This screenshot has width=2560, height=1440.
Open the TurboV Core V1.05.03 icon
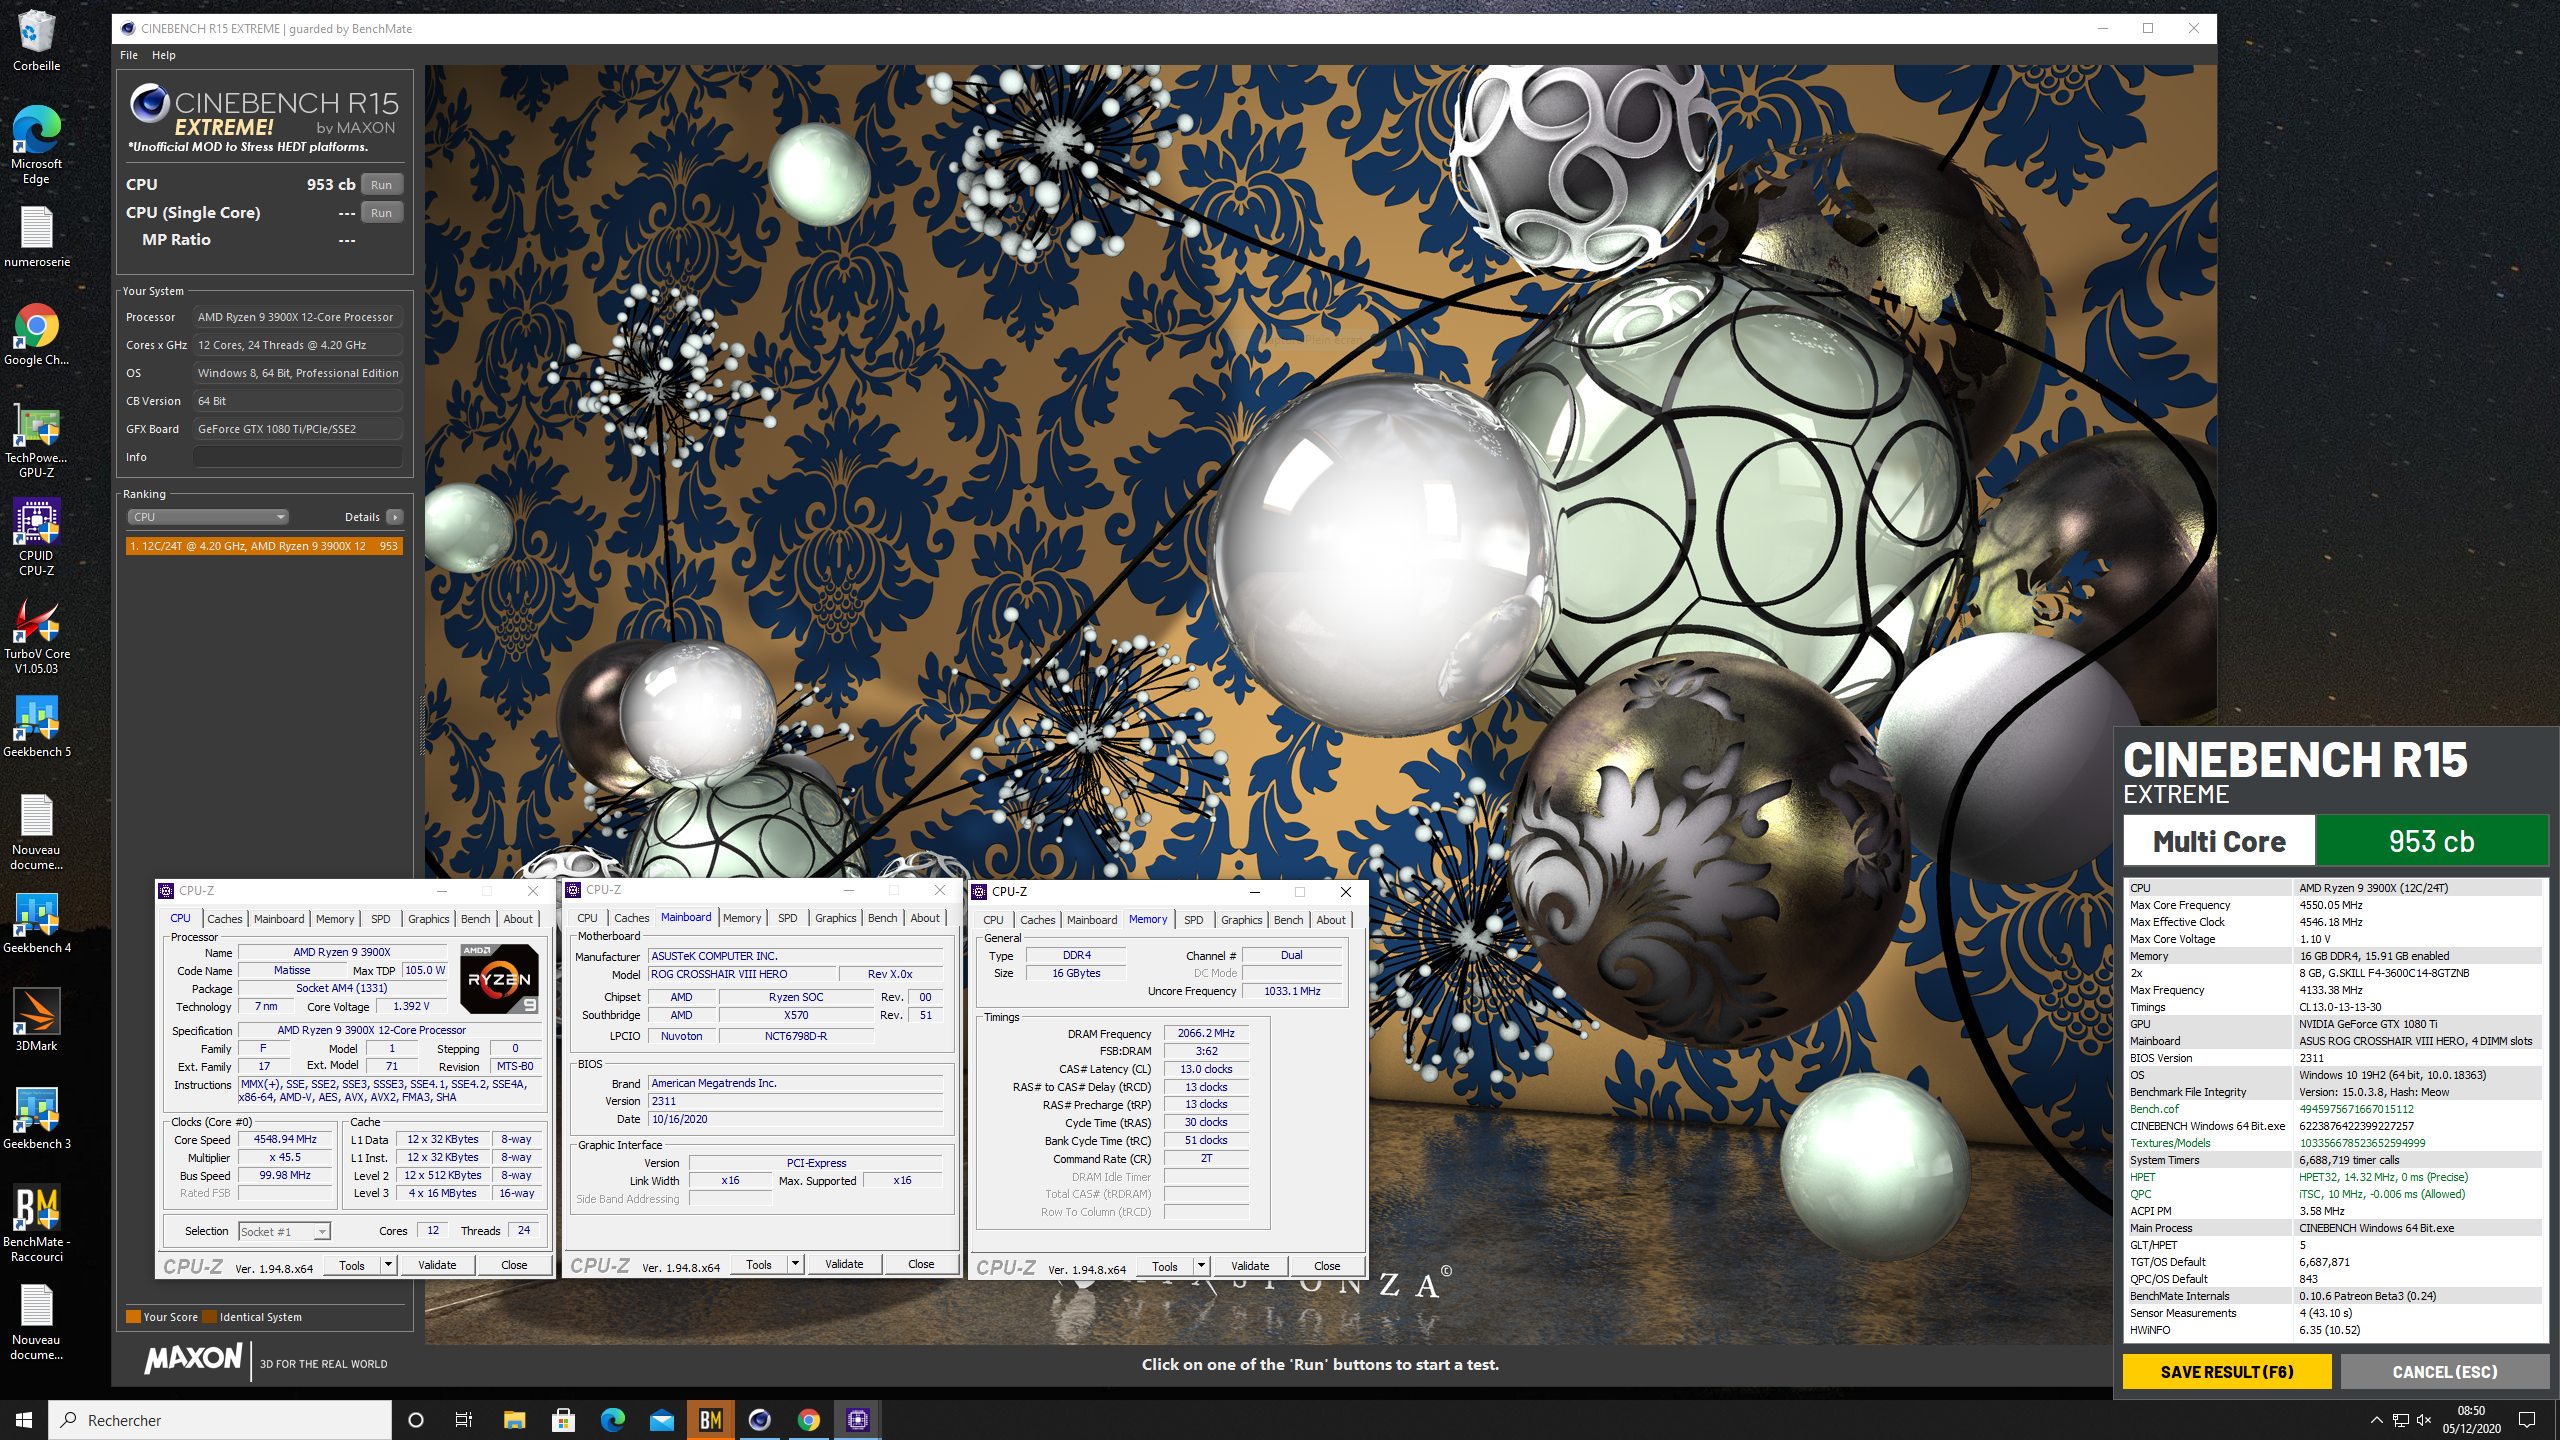(x=36, y=636)
